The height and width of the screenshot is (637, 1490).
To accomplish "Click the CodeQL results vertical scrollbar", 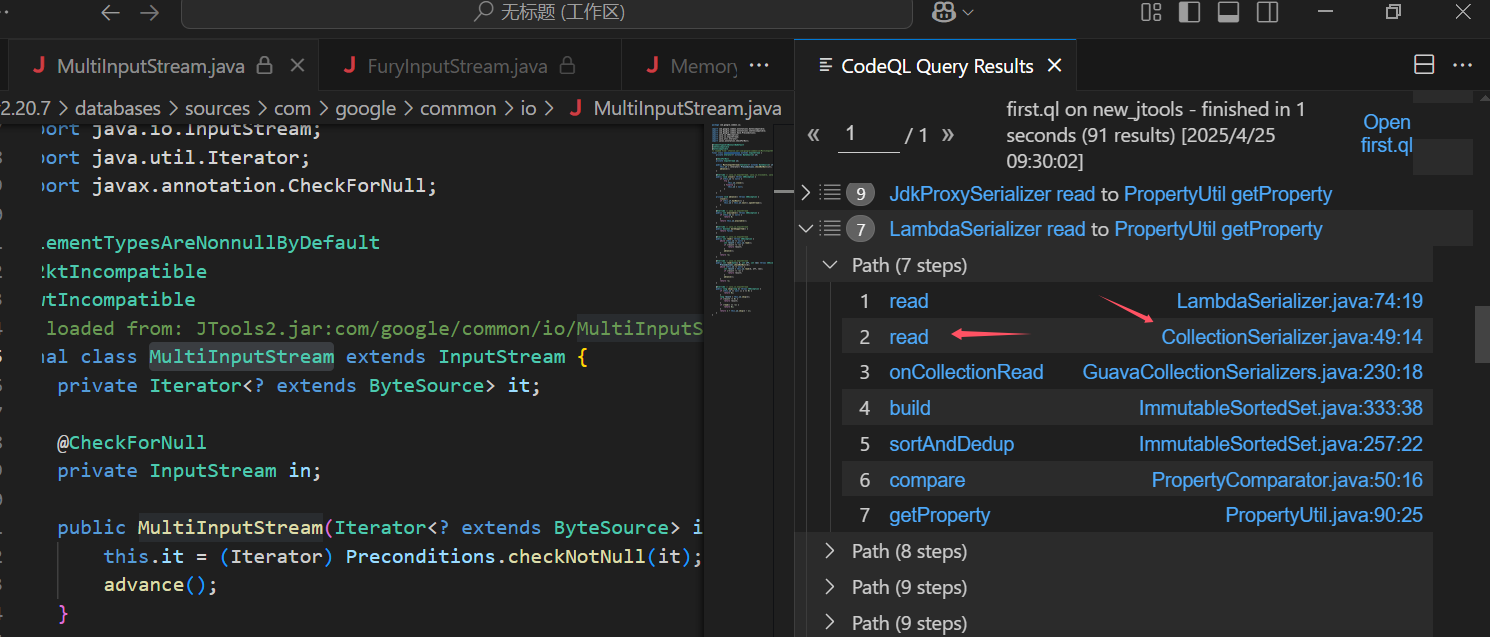I will (x=1482, y=334).
